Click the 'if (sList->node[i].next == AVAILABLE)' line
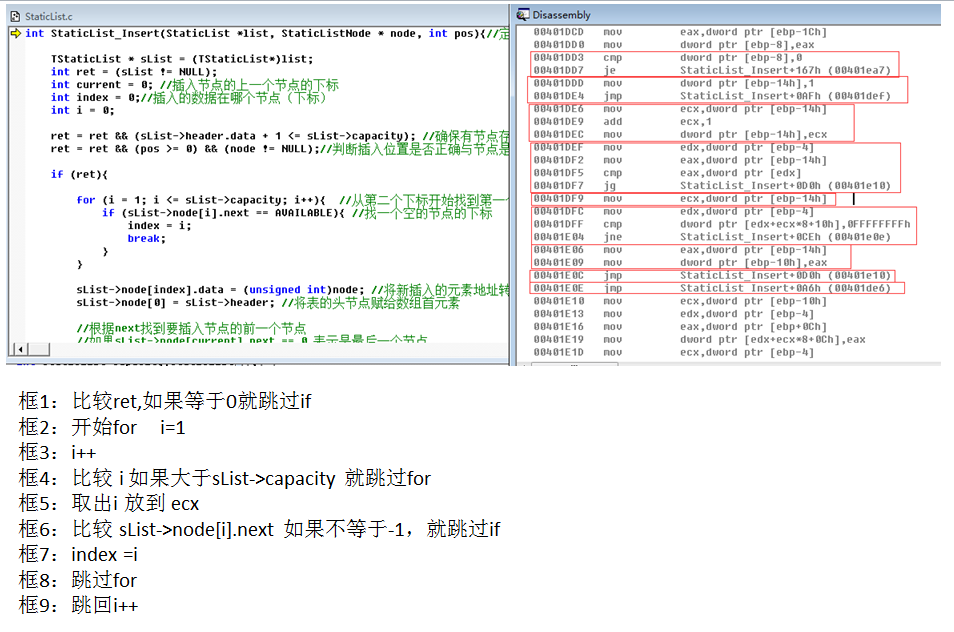 [x=297, y=213]
